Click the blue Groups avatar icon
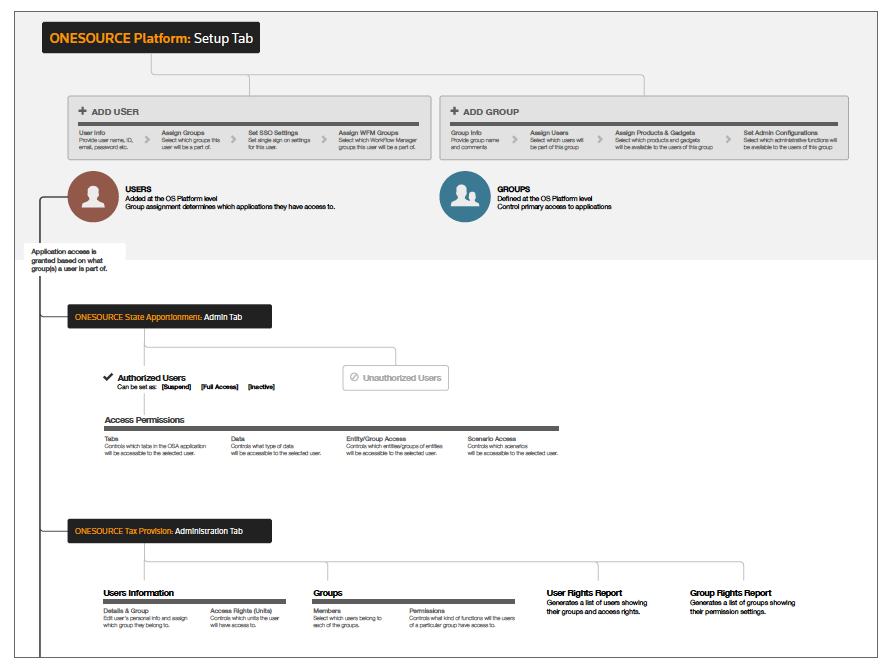887x671 pixels. point(464,197)
